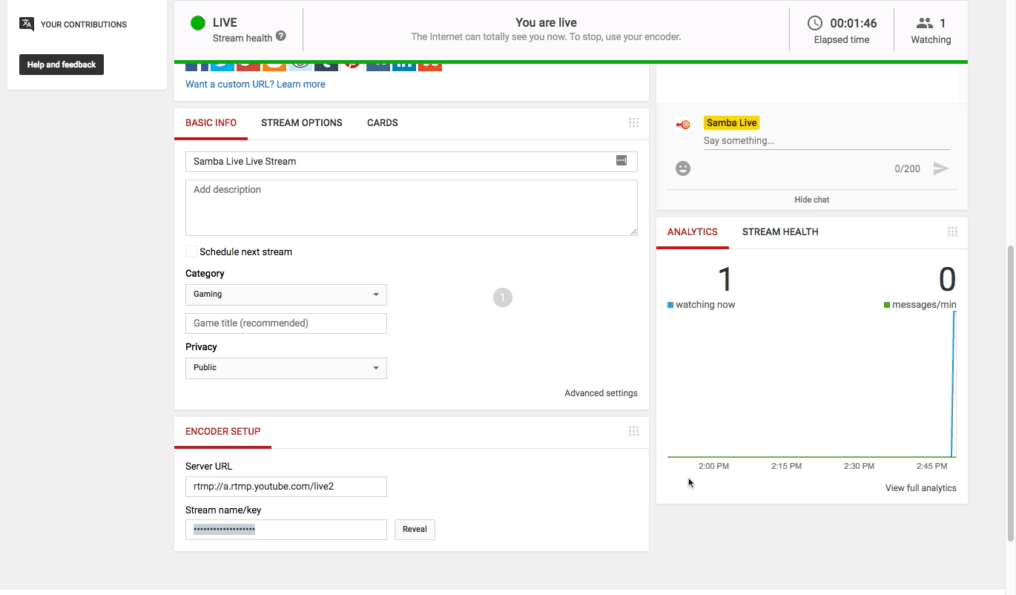The height and width of the screenshot is (595, 1016).
Task: Click the green messages/min legend square
Action: pyautogui.click(x=887, y=305)
